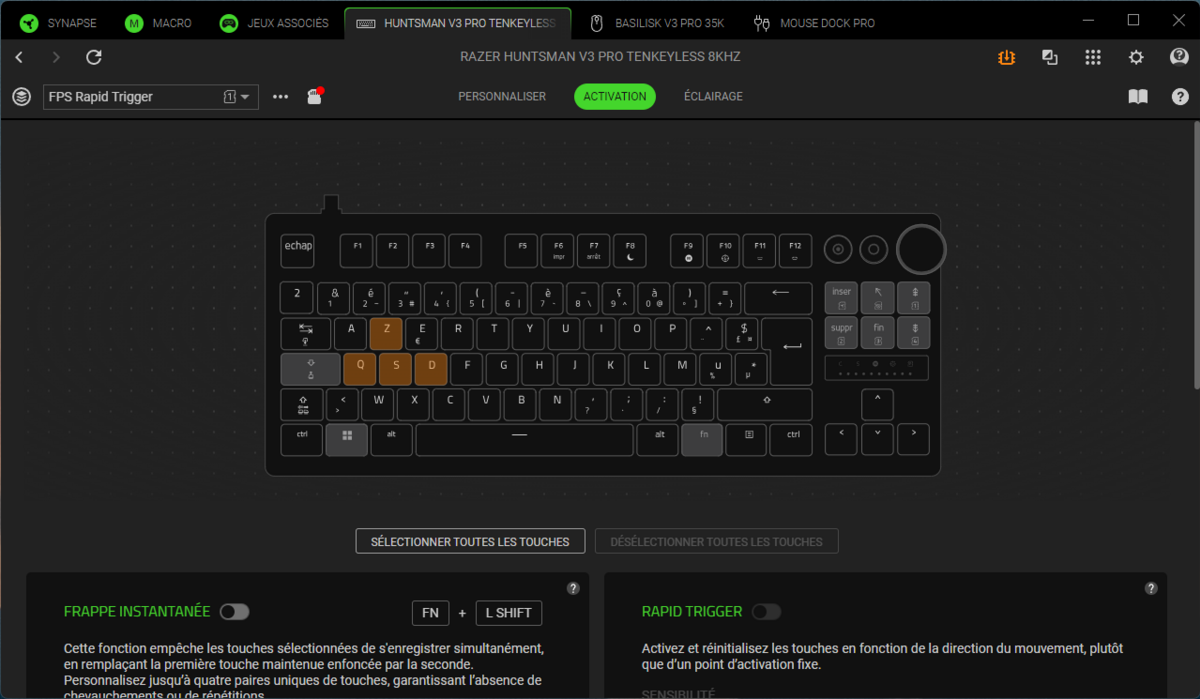Screen dimensions: 1200x699
Task: Open the FPS Rapid Trigger profile dropdown
Action: tap(151, 97)
